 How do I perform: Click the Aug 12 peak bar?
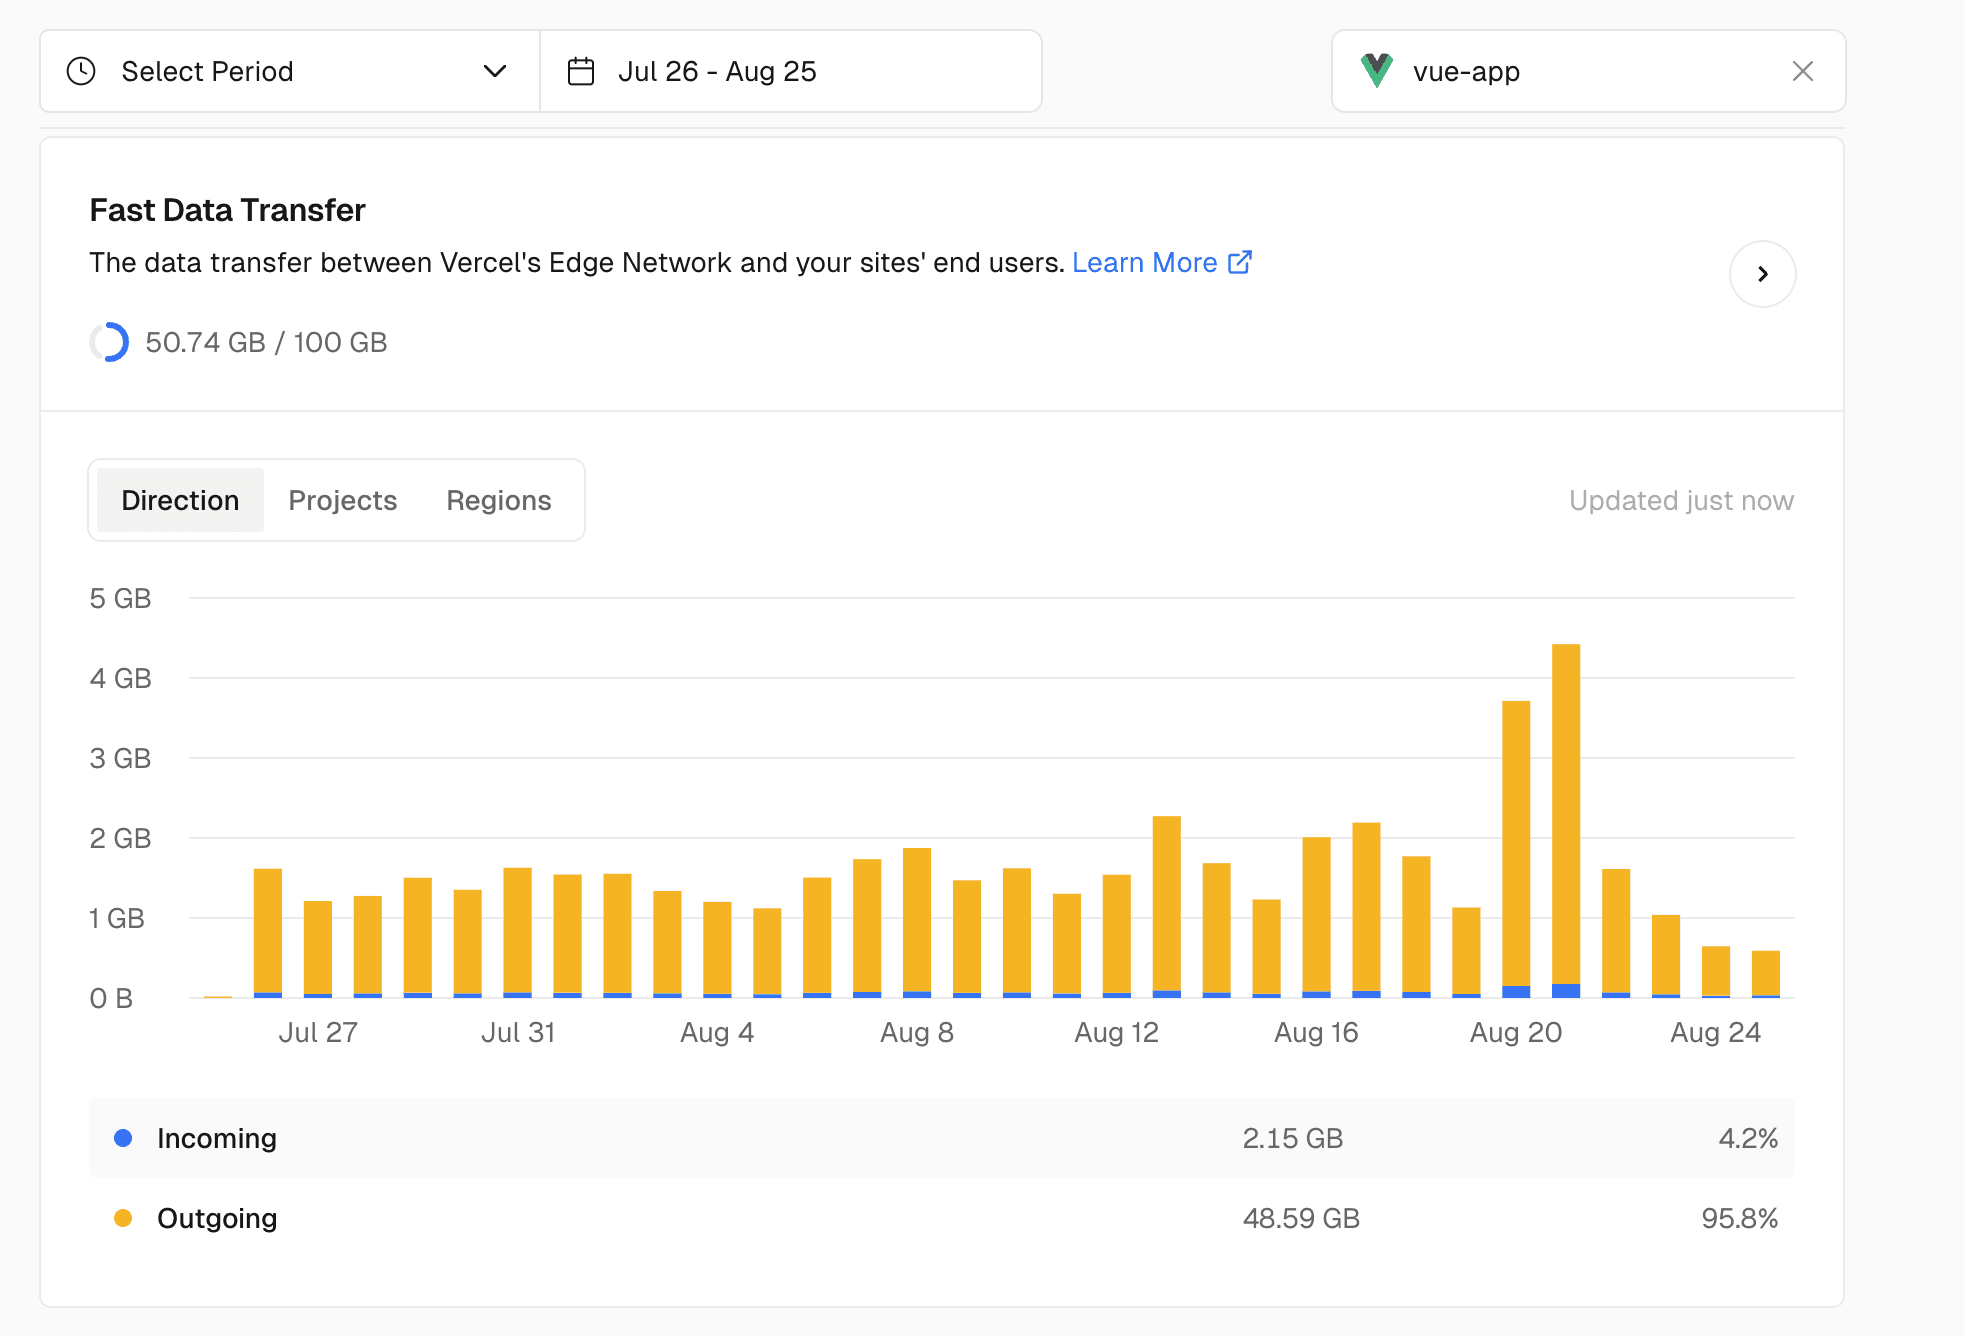[x=1166, y=907]
